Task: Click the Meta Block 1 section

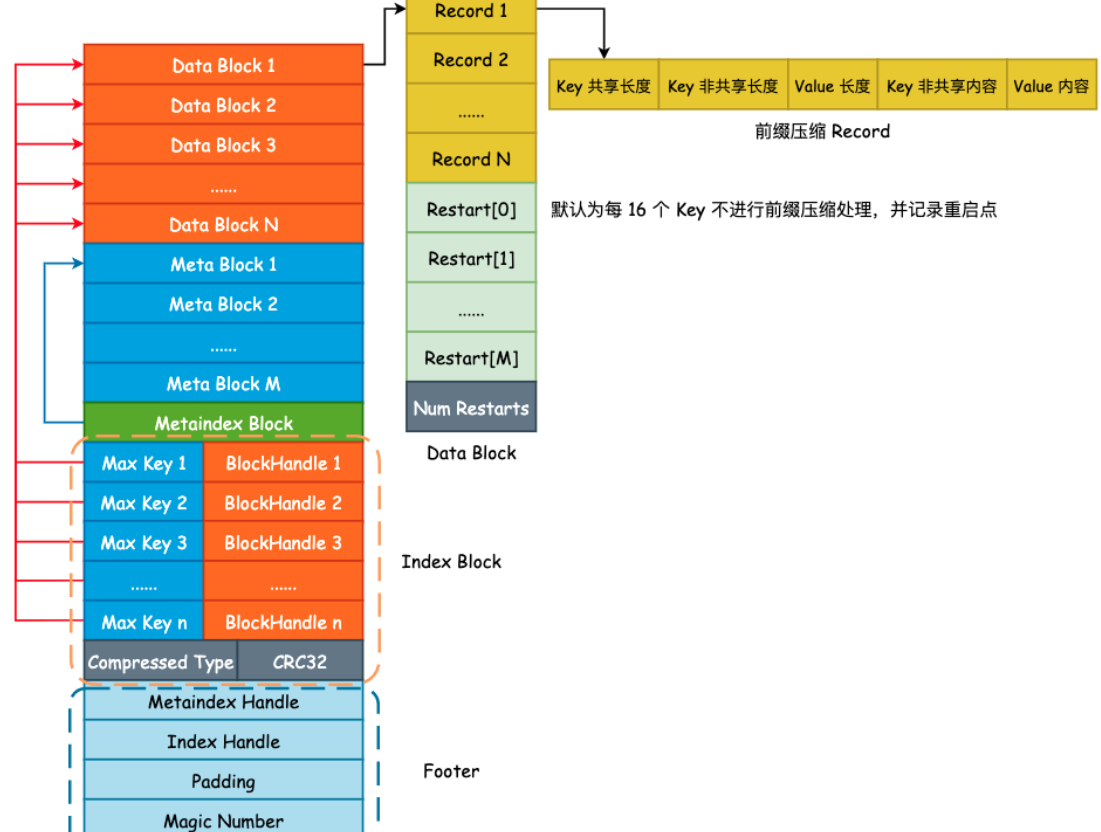Action: point(222,264)
